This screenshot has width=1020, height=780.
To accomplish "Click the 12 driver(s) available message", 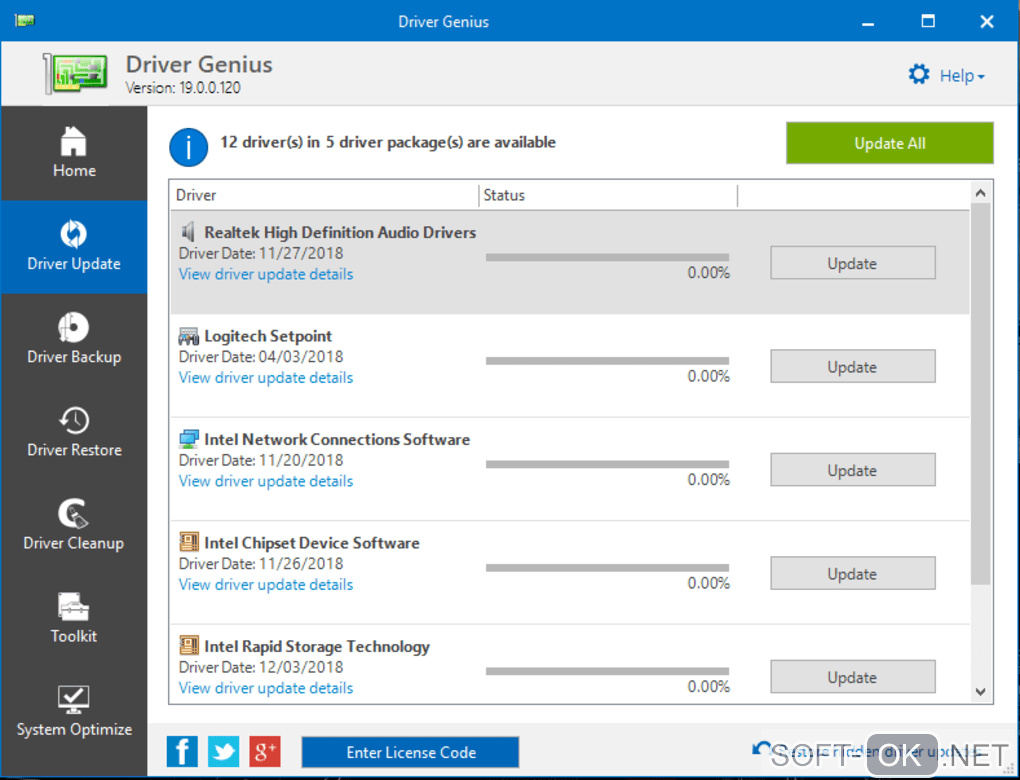I will [x=388, y=142].
